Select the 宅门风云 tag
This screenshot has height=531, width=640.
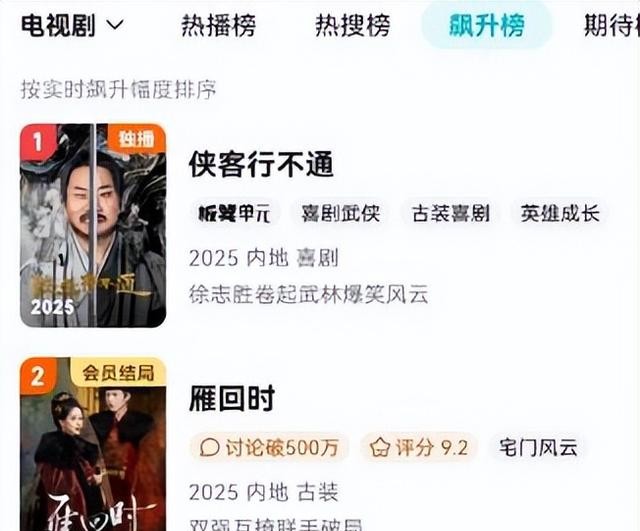pyautogui.click(x=538, y=447)
